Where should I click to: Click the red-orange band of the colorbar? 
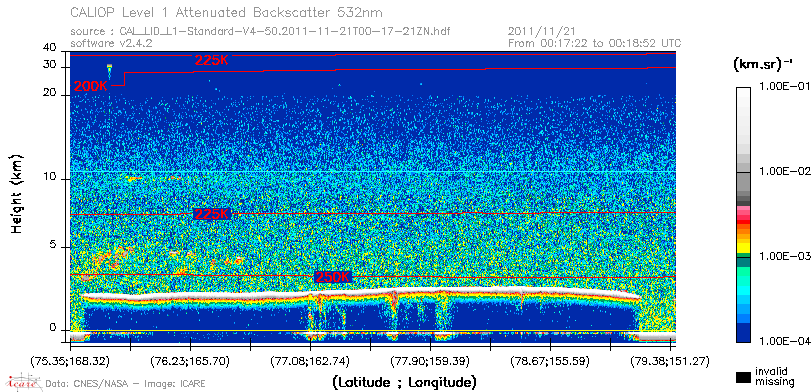(x=743, y=225)
